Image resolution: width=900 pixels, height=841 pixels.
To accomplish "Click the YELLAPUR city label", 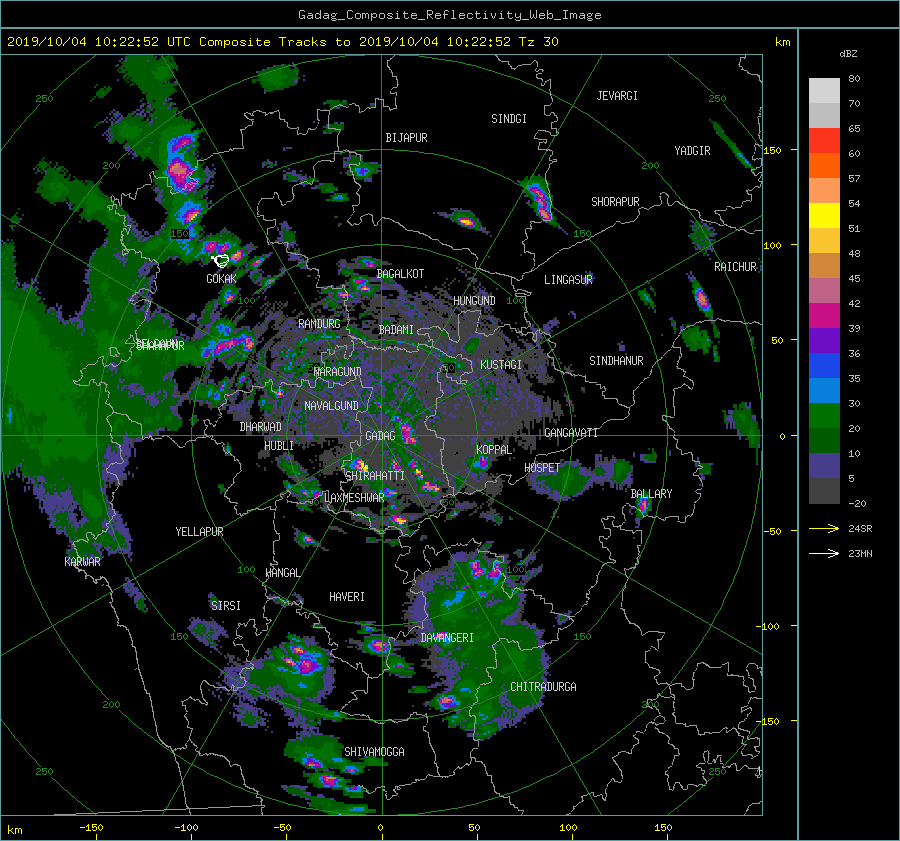I will (x=199, y=532).
